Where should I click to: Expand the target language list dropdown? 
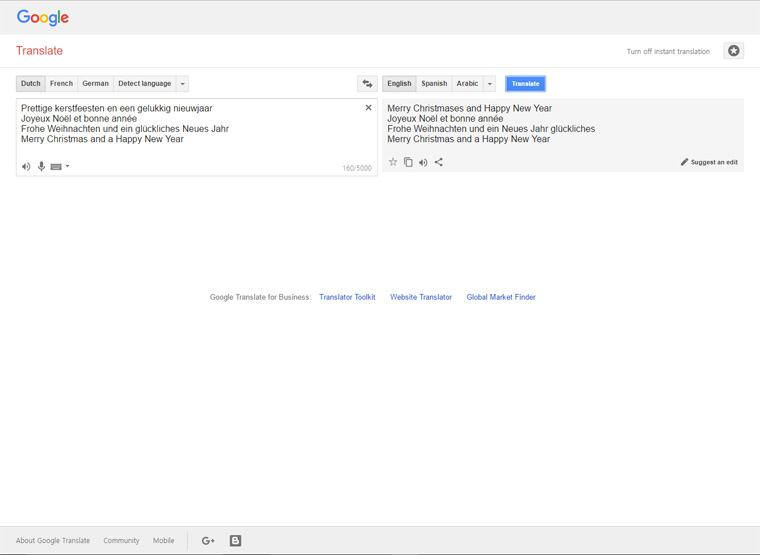(x=490, y=84)
